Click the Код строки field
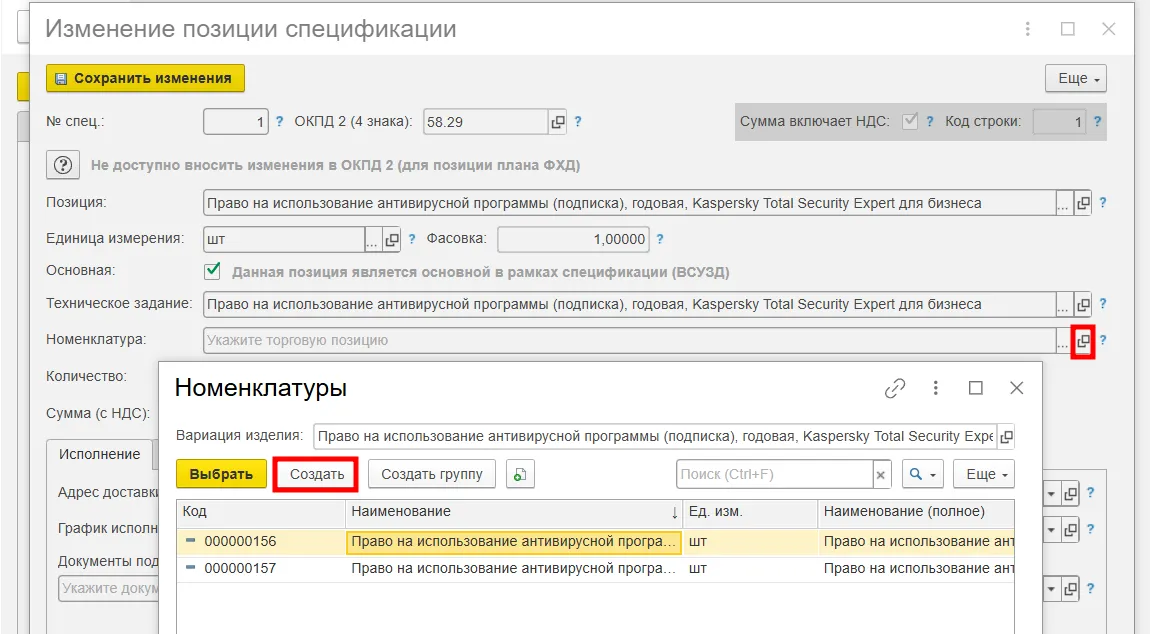The height and width of the screenshot is (634, 1150). 1059,122
